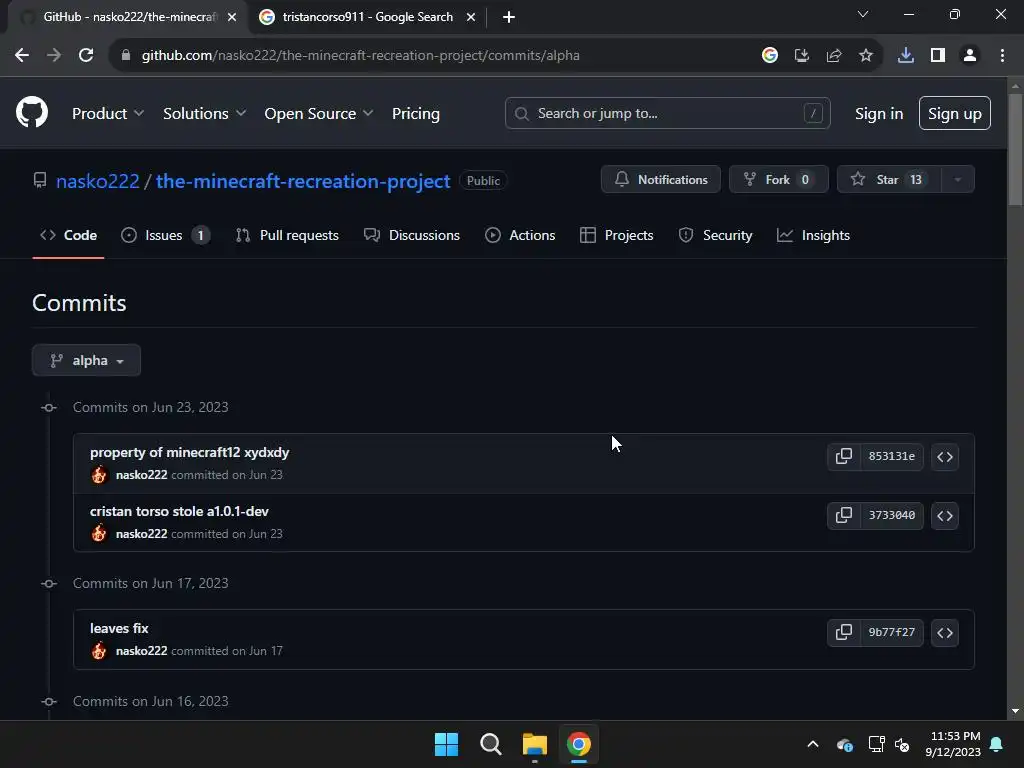Click the browser back arrow
Screen dimensions: 1024x768
click(x=22, y=56)
